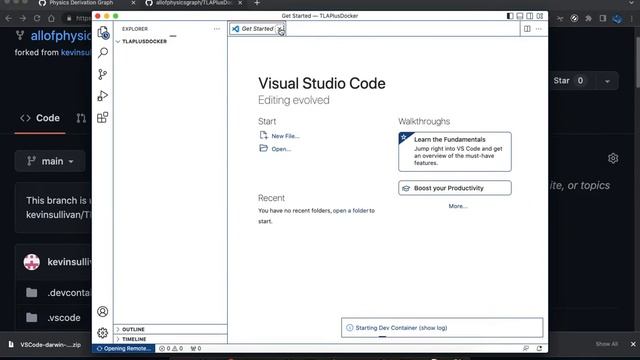Open the Accounts menu icon

coord(103,311)
